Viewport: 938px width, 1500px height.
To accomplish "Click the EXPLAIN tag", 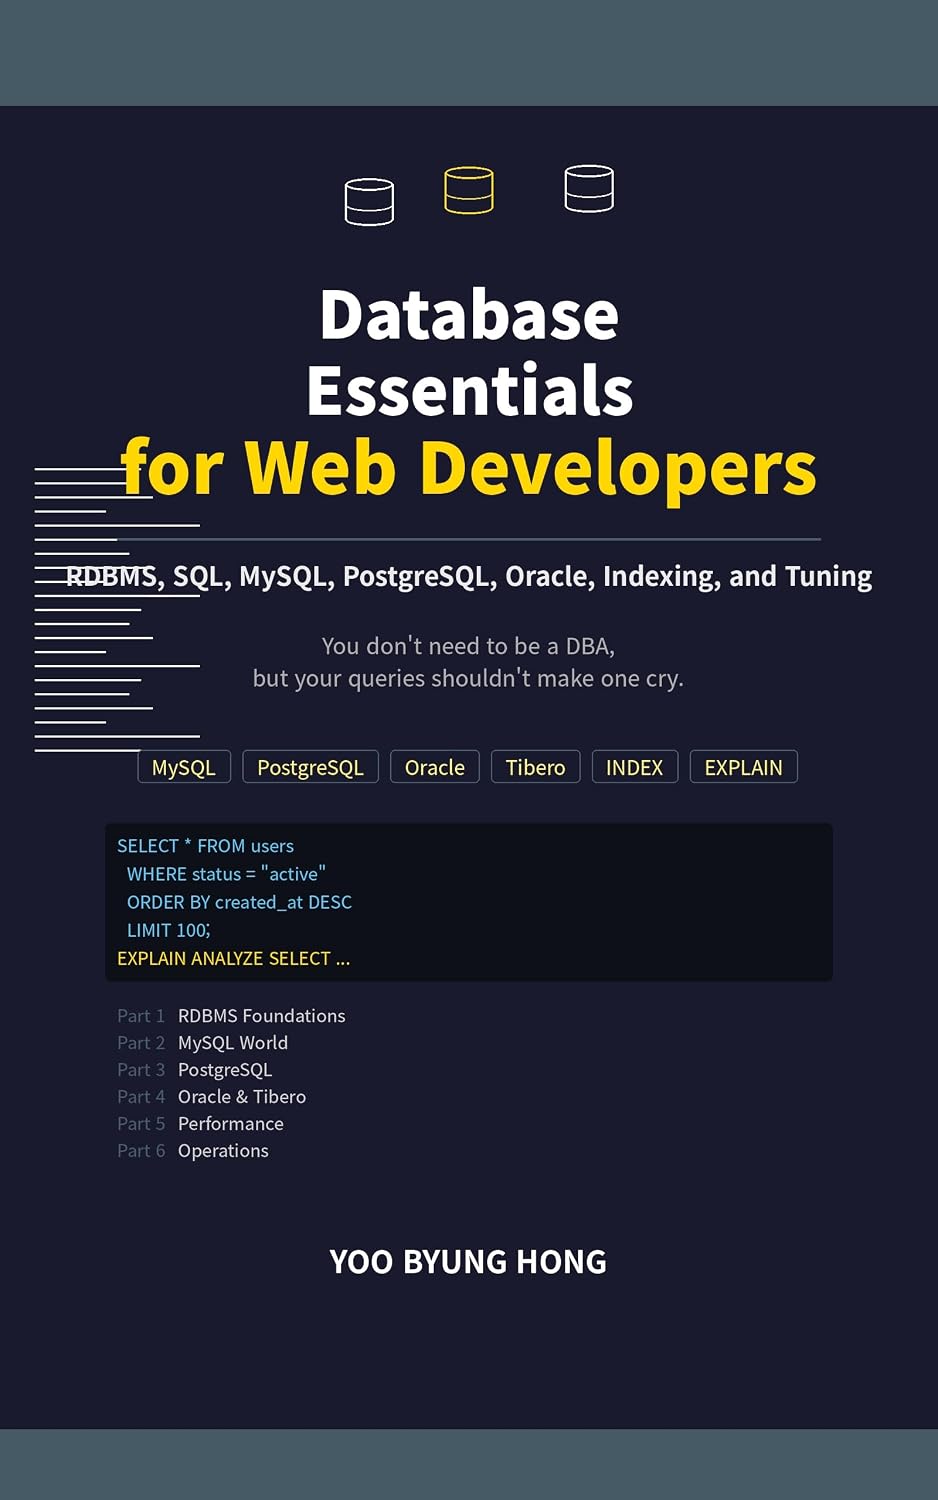I will [743, 767].
